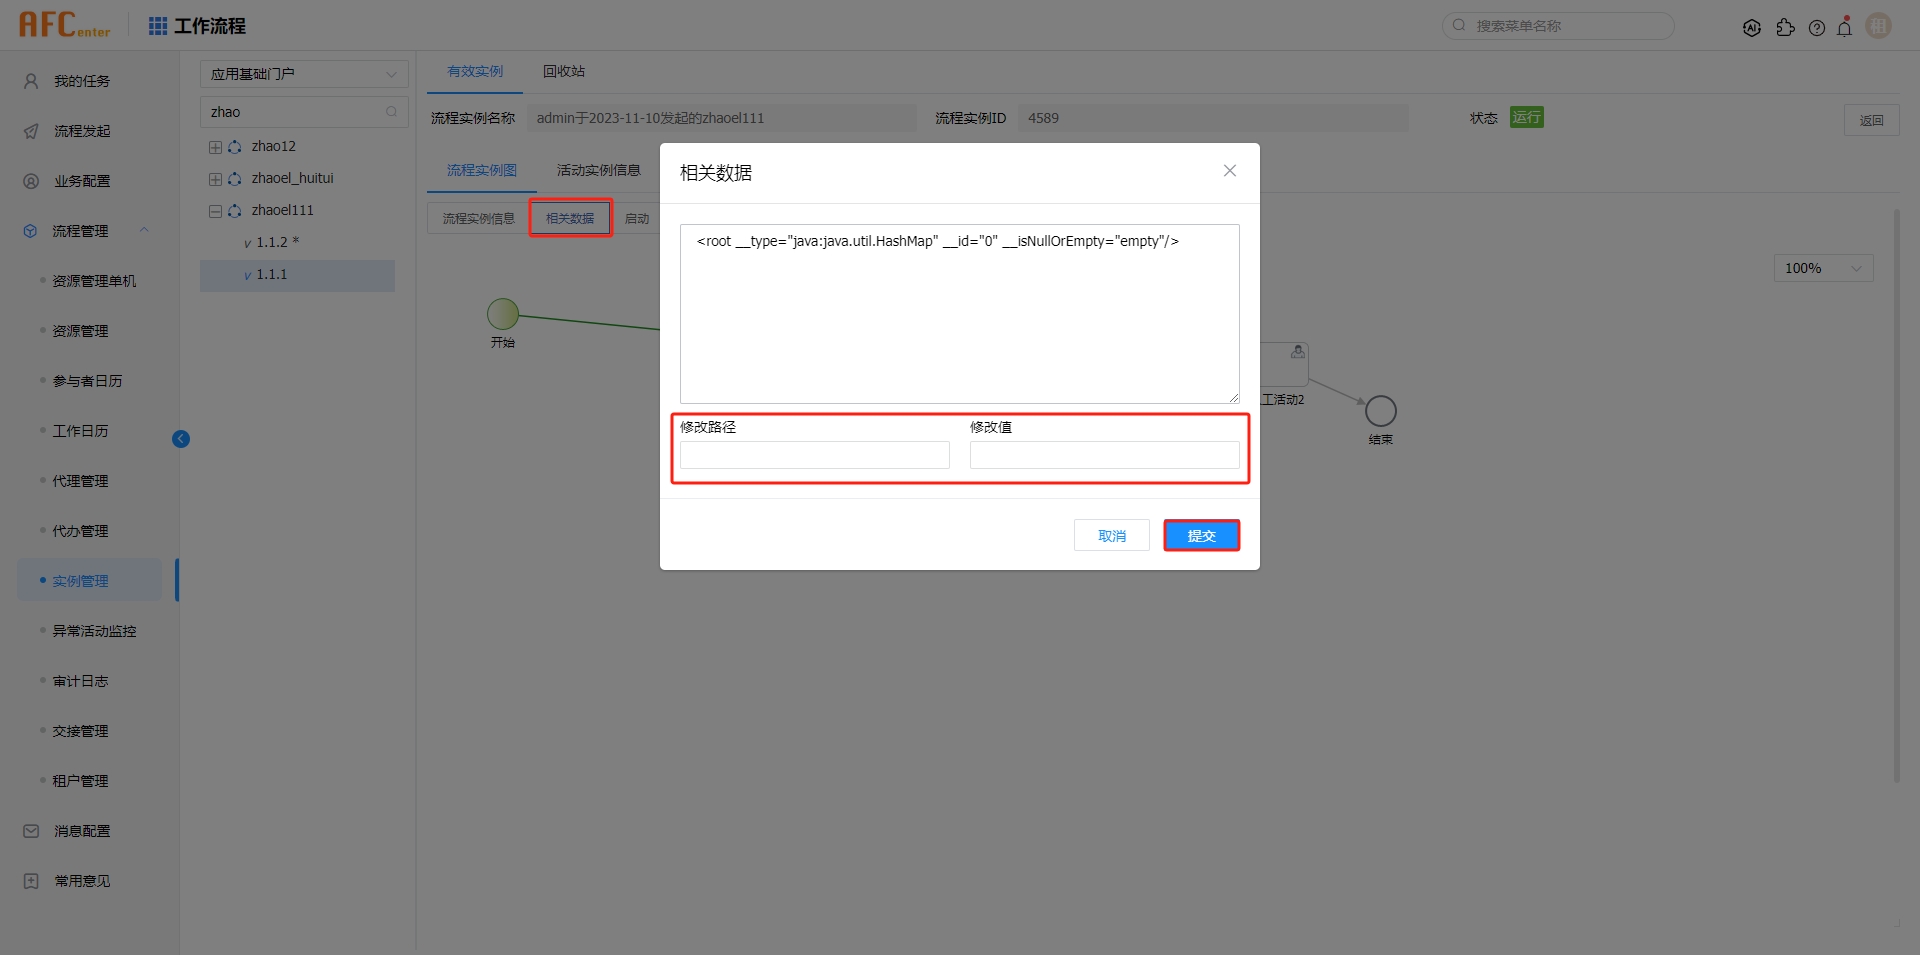Click the 取消 button
Viewport: 1920px width, 955px height.
coord(1111,536)
